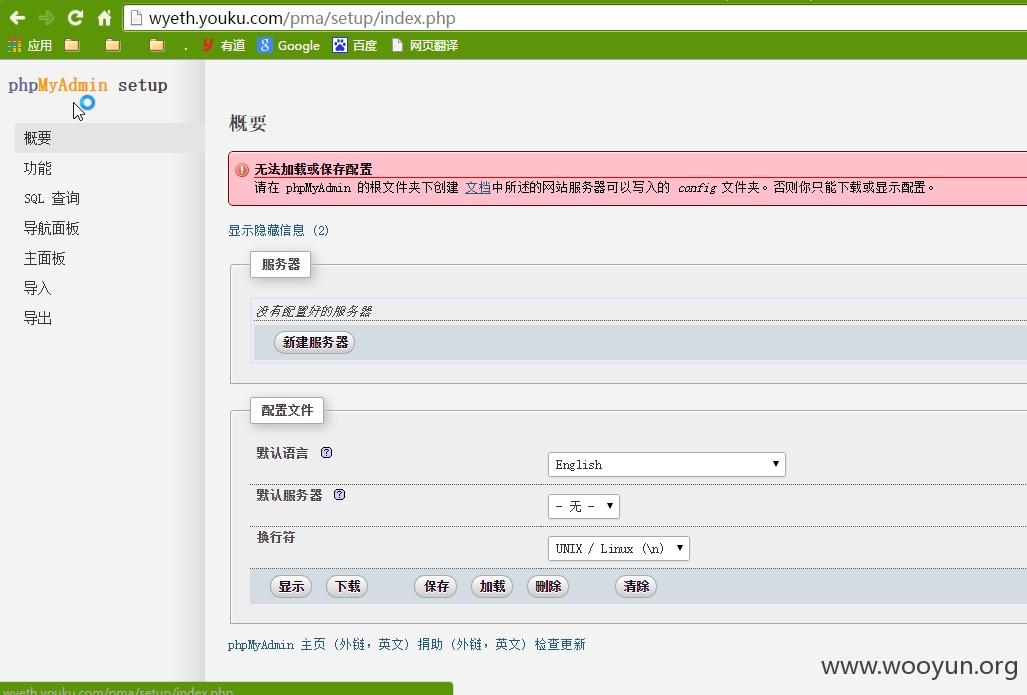Click the 下载 button

[x=347, y=586]
